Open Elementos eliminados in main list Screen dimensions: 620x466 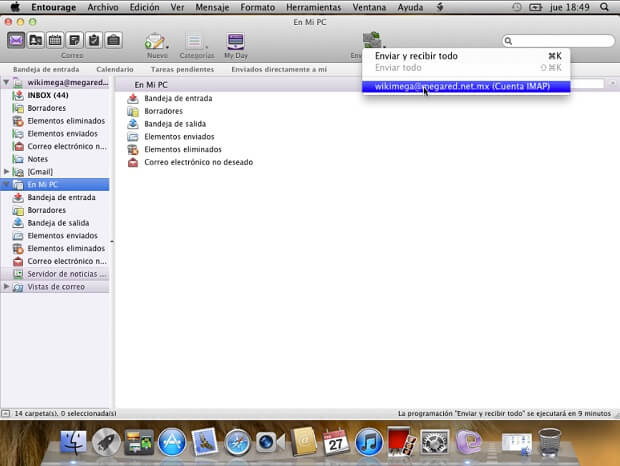[183, 149]
